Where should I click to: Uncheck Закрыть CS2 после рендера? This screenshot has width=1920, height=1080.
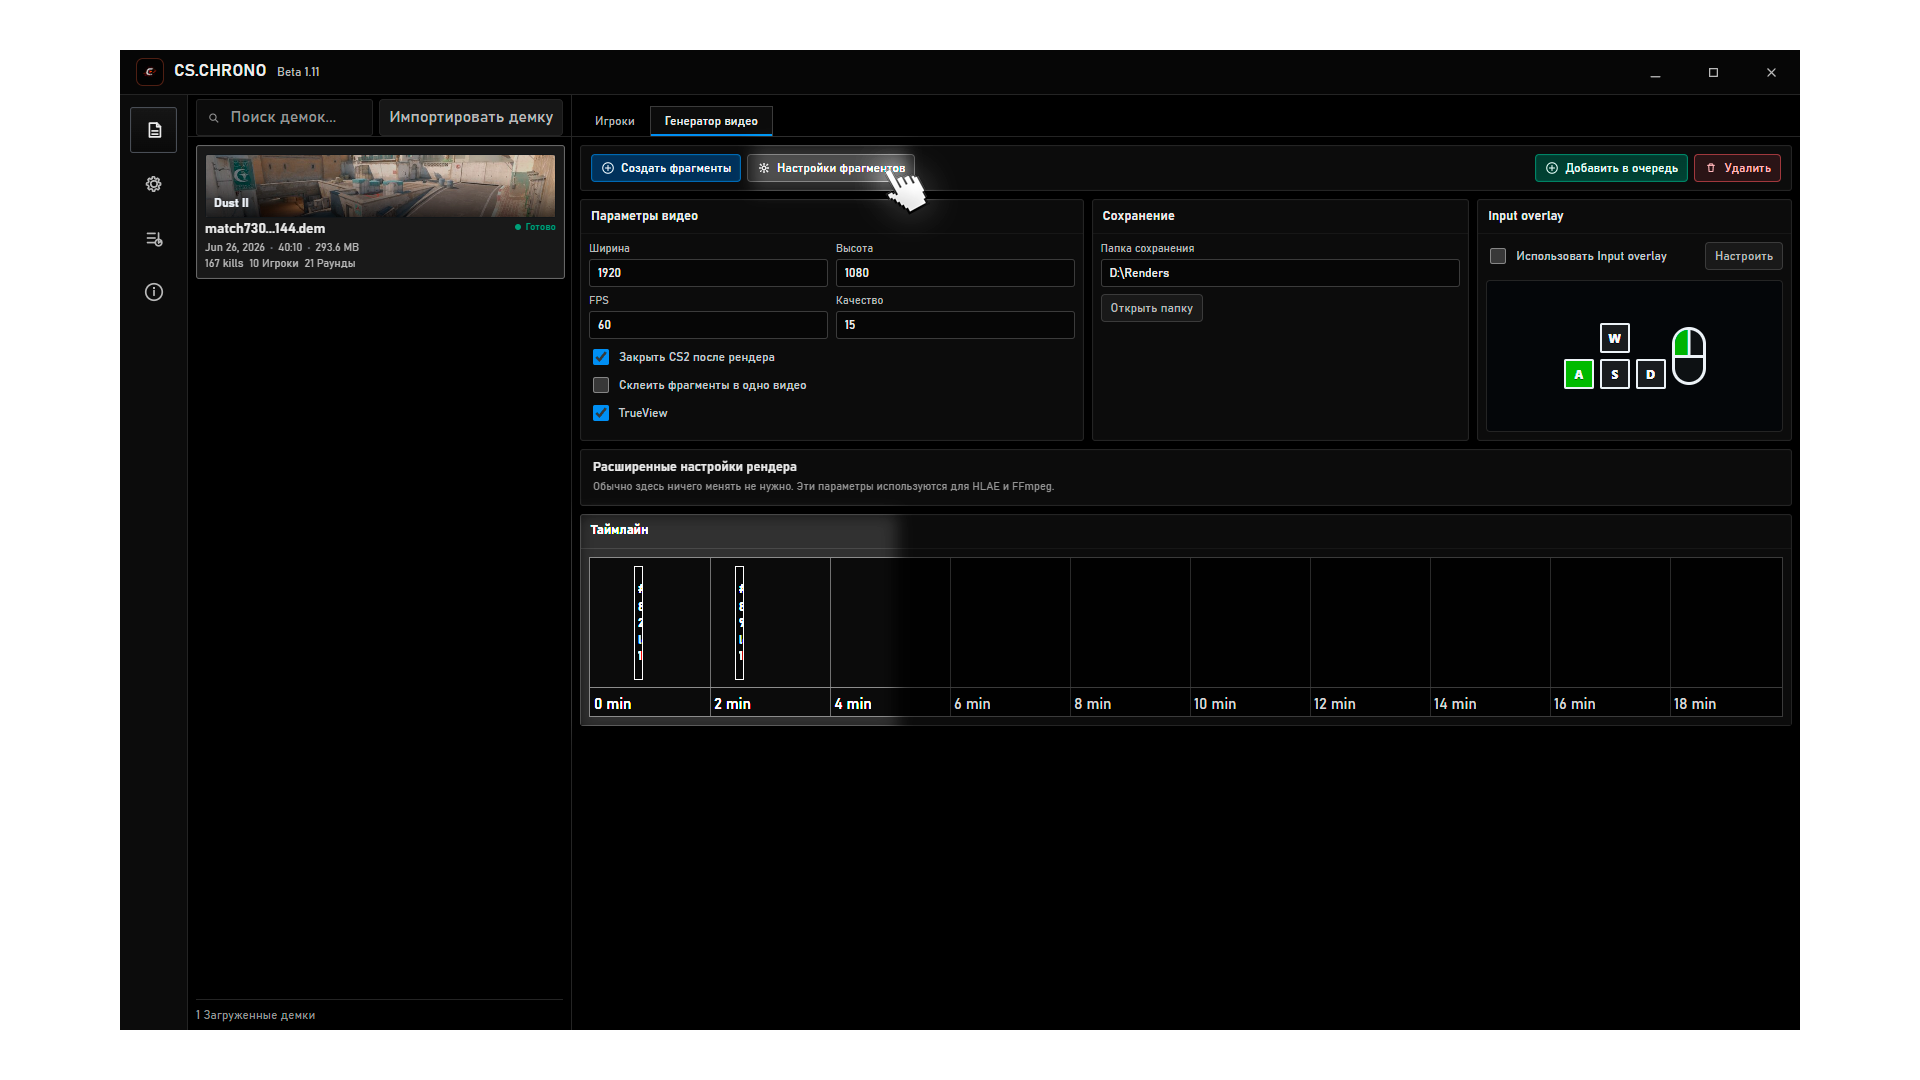[601, 357]
